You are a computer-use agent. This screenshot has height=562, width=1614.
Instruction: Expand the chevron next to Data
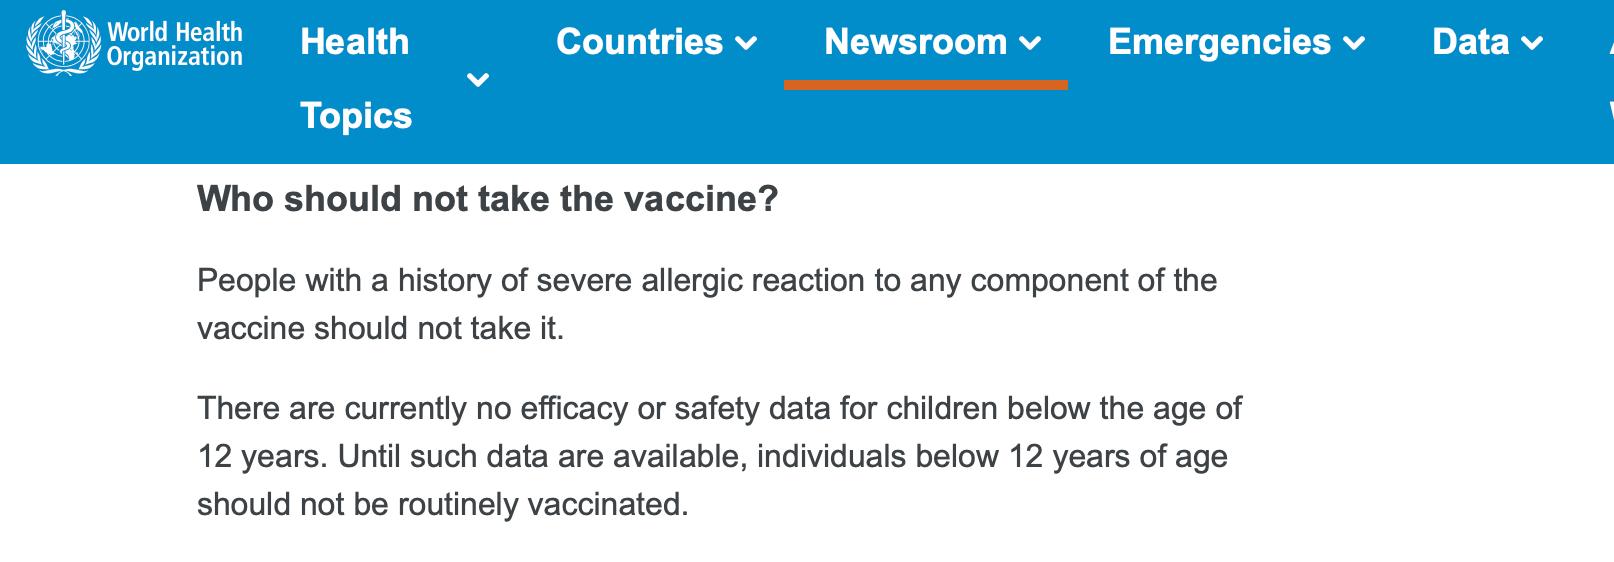(1532, 43)
